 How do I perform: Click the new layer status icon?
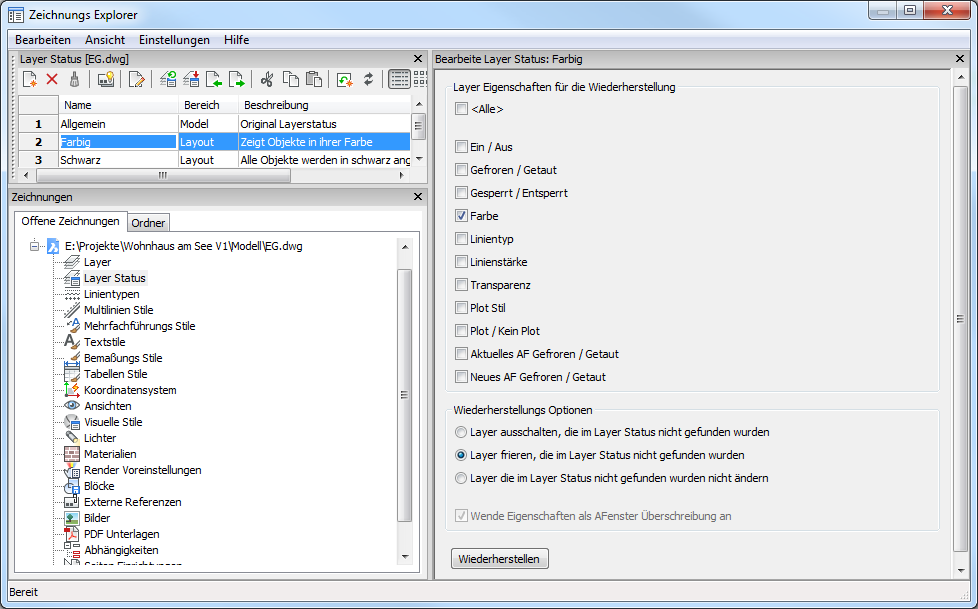click(x=30, y=79)
